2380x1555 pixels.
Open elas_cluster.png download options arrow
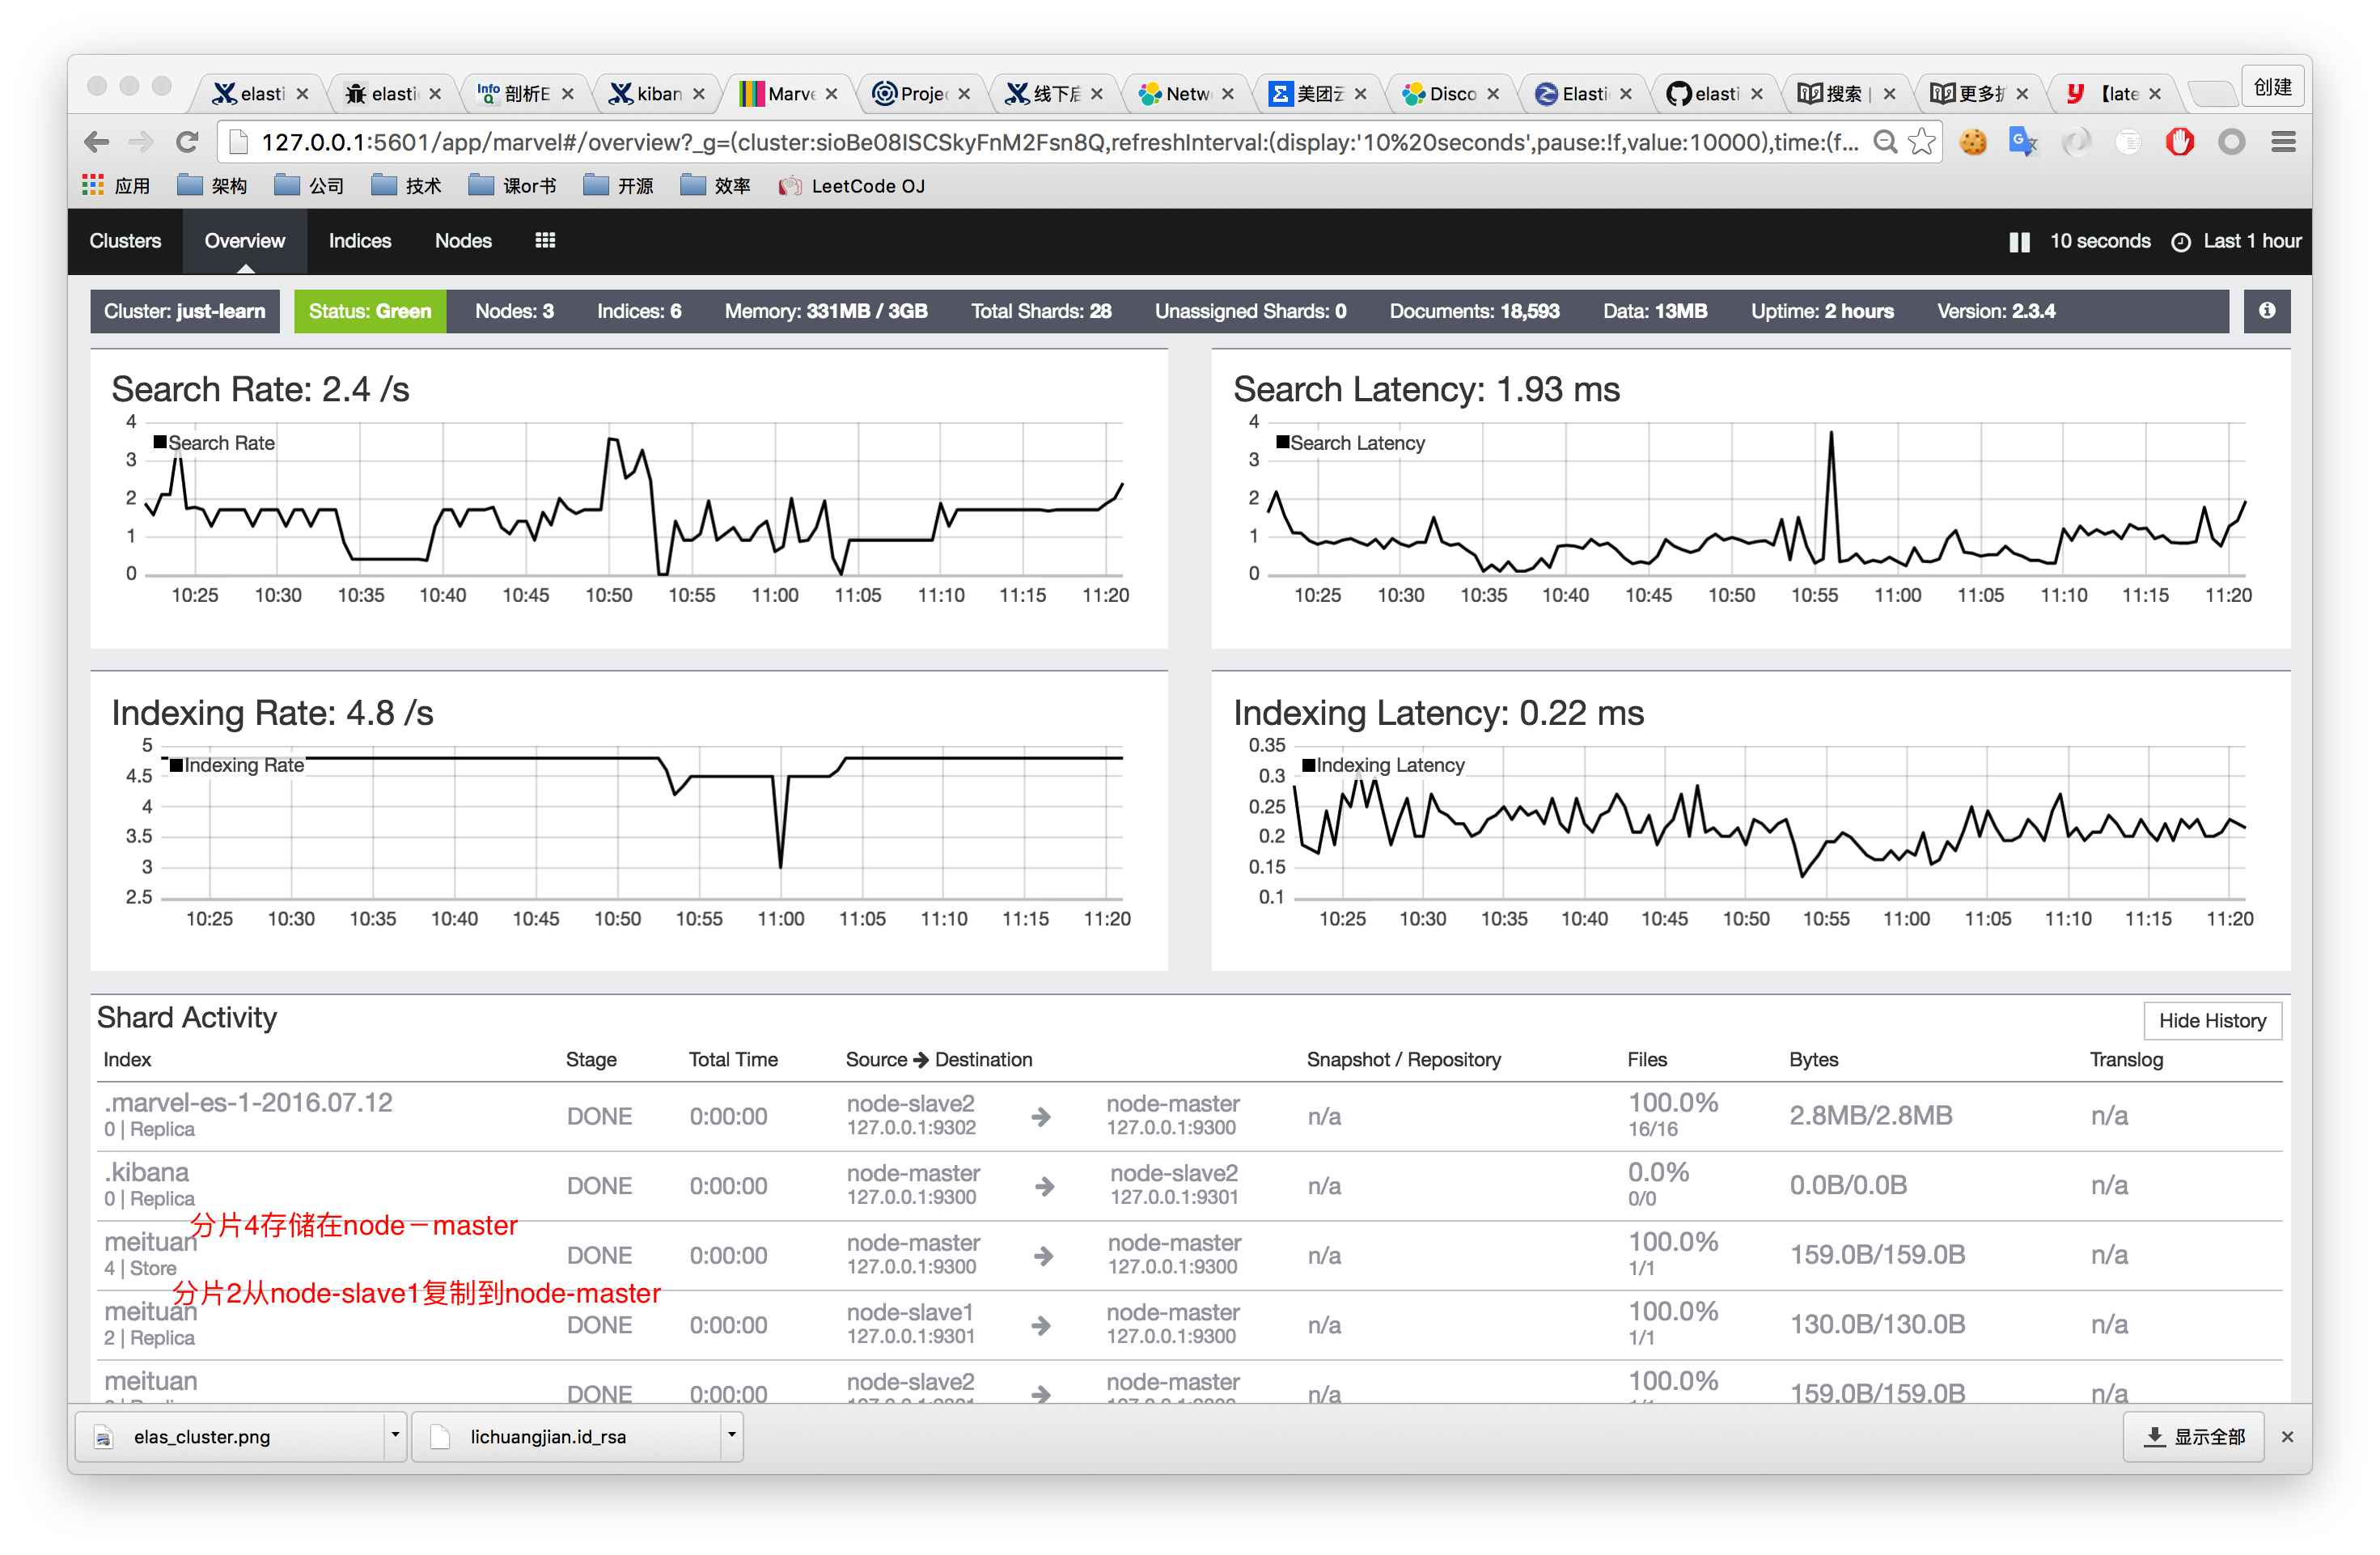click(x=395, y=1435)
